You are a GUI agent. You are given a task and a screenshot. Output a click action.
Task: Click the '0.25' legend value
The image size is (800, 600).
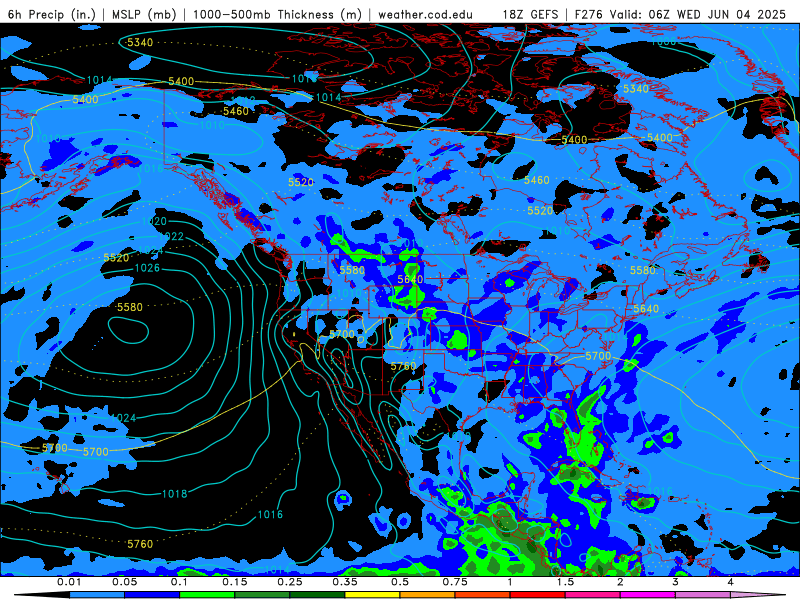290,582
